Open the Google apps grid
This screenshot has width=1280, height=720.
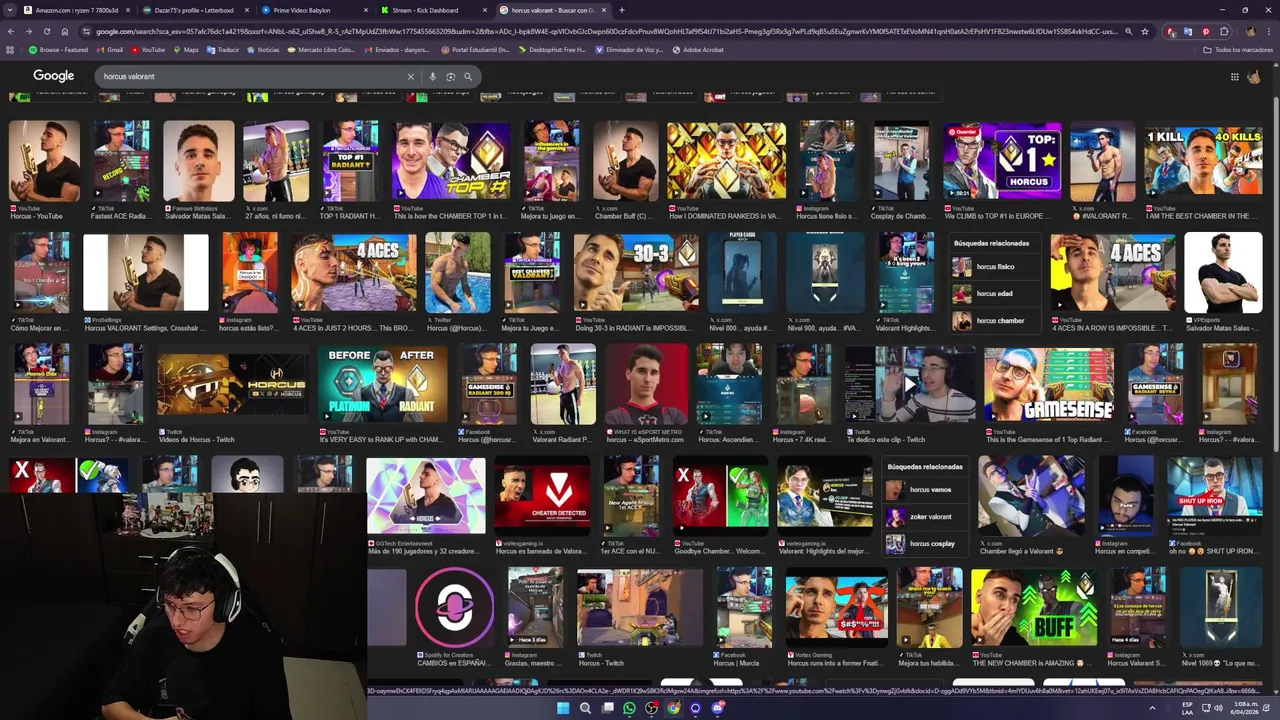(1235, 77)
